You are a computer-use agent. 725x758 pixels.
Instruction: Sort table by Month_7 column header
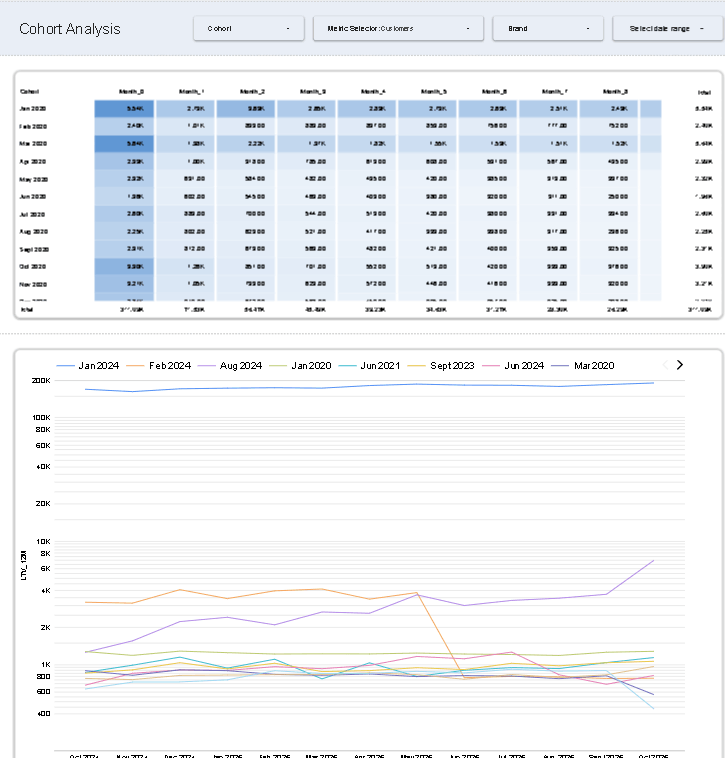555,91
